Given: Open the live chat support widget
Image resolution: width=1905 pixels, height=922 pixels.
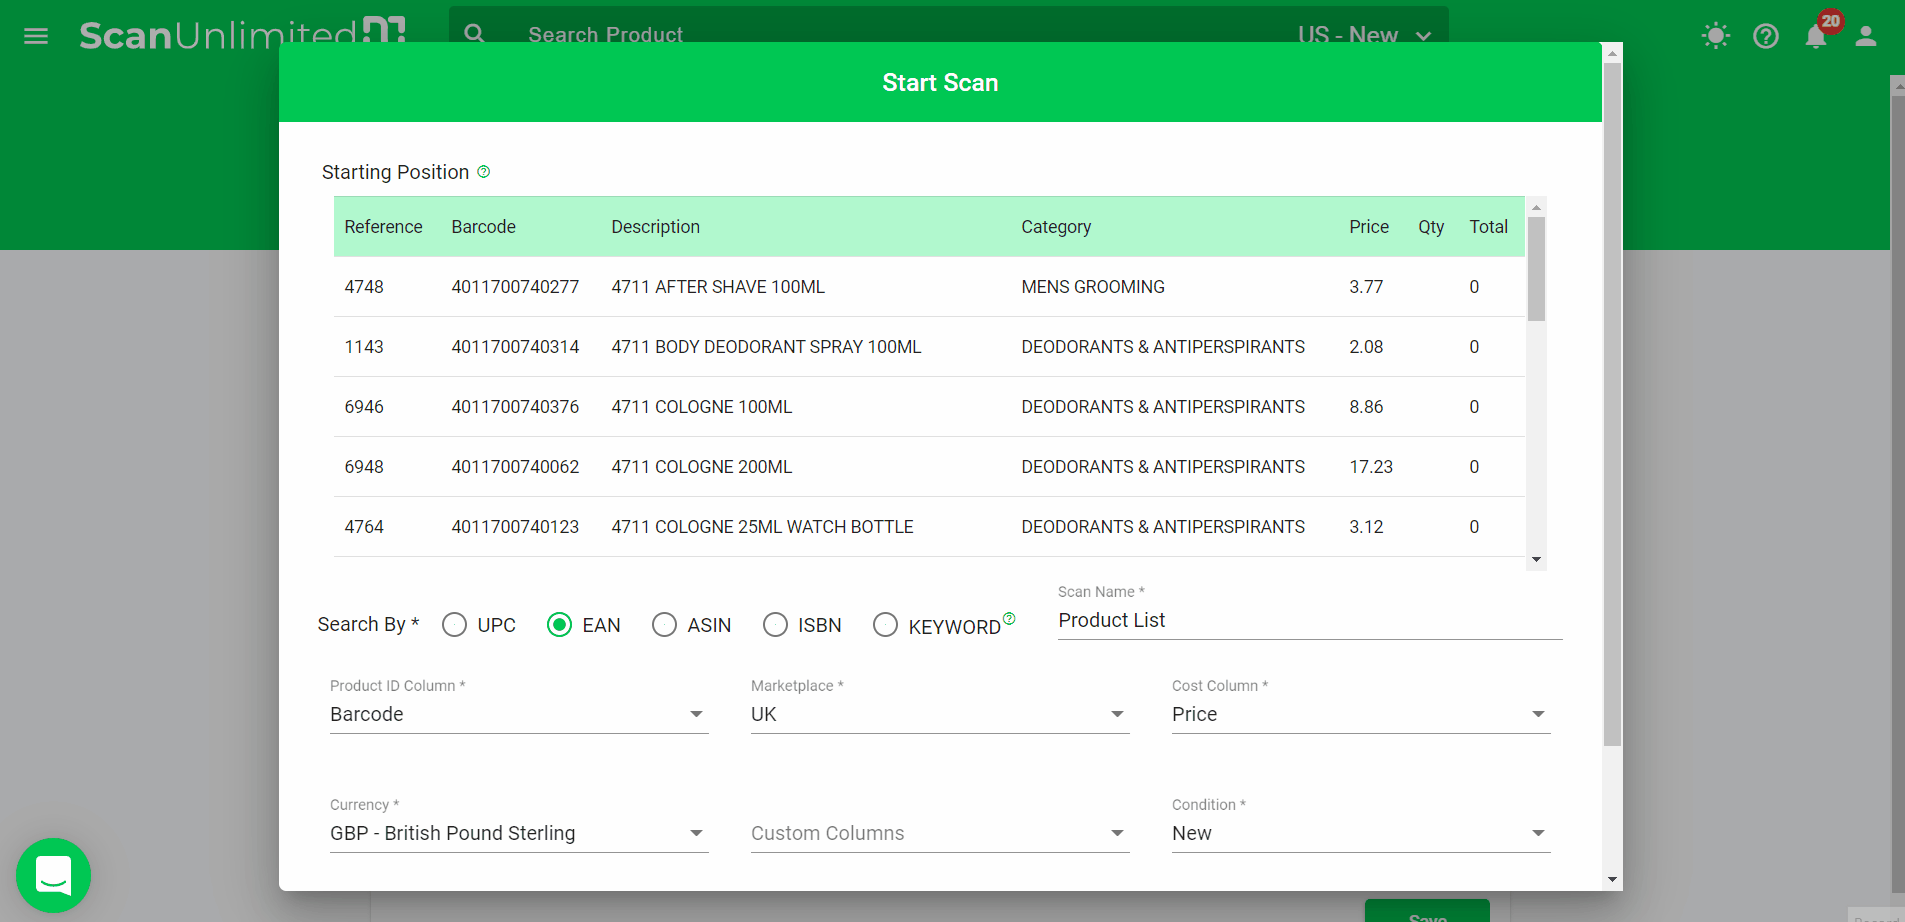Looking at the screenshot, I should point(53,875).
